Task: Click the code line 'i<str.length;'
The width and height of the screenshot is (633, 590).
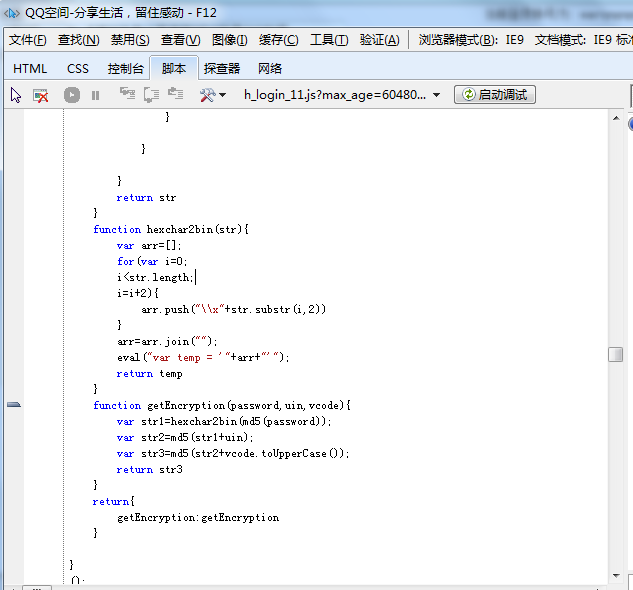Action: pos(155,277)
